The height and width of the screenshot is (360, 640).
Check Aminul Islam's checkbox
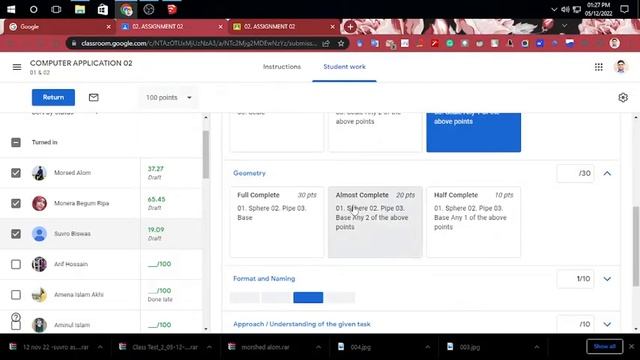[16, 325]
